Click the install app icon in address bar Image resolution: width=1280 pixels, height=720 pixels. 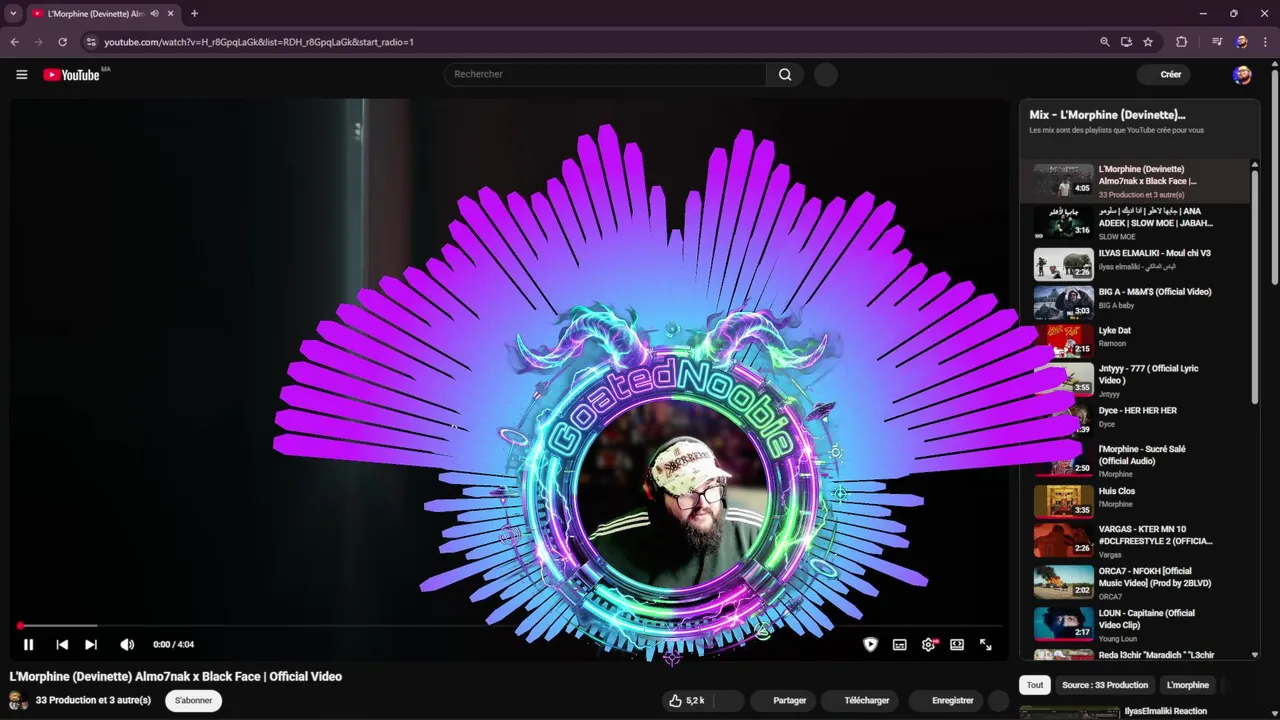[x=1126, y=42]
